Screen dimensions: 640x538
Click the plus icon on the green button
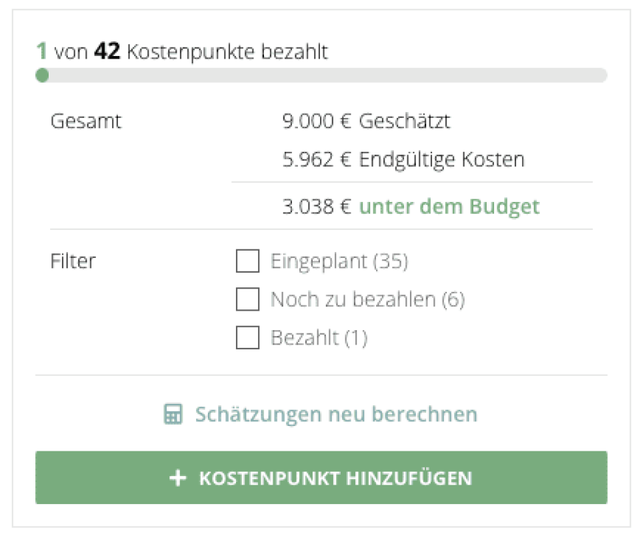[x=178, y=478]
